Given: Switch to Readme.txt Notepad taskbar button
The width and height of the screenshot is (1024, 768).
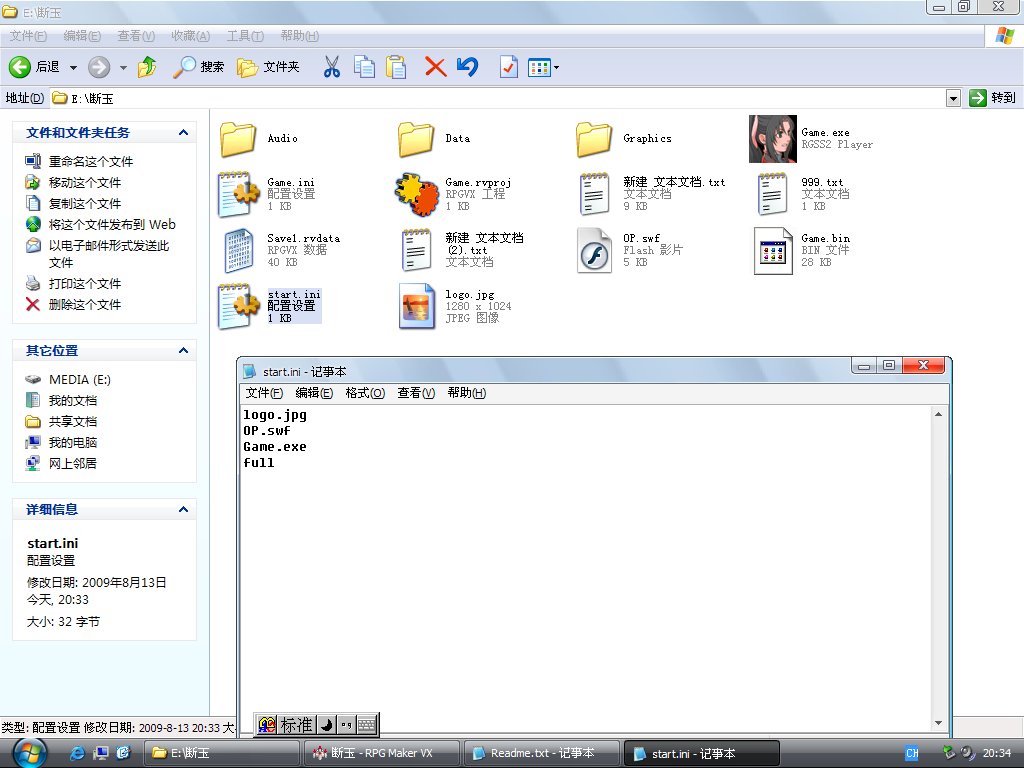Looking at the screenshot, I should [541, 753].
